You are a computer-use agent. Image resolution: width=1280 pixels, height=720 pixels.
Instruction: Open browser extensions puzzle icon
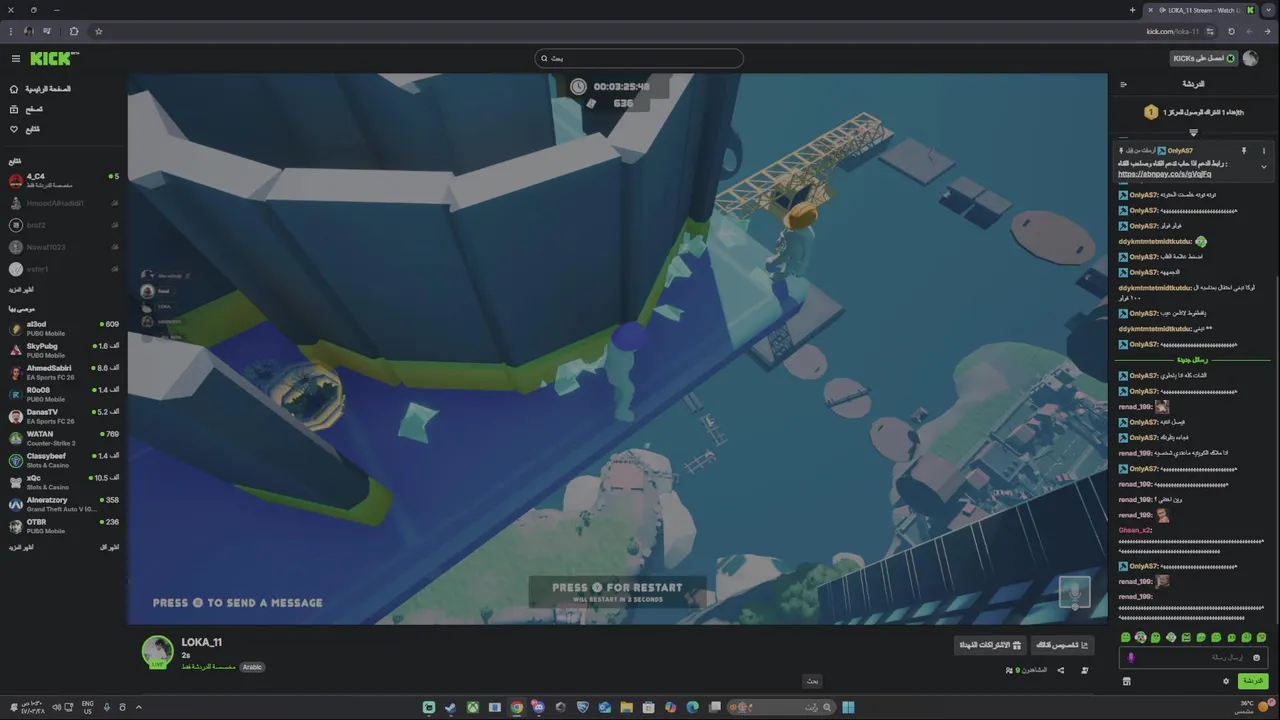[x=74, y=31]
